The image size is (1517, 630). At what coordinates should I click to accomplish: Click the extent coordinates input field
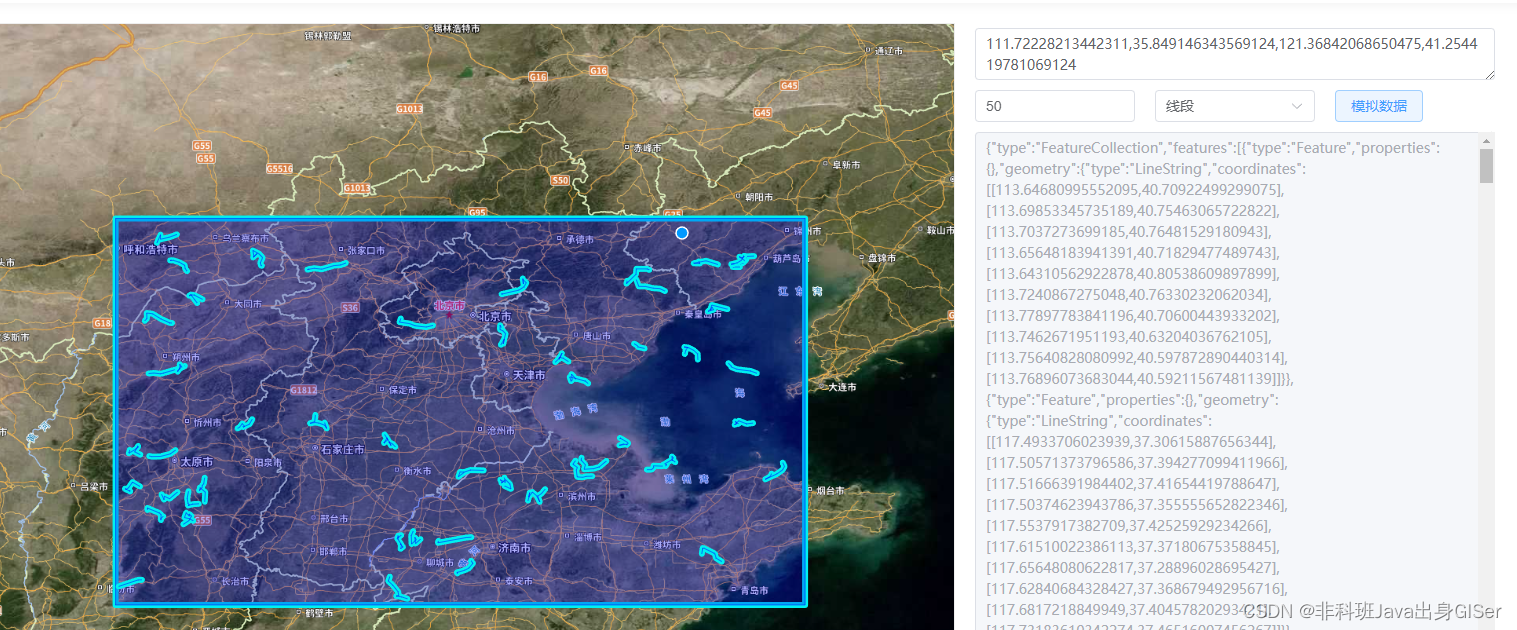(x=1232, y=54)
